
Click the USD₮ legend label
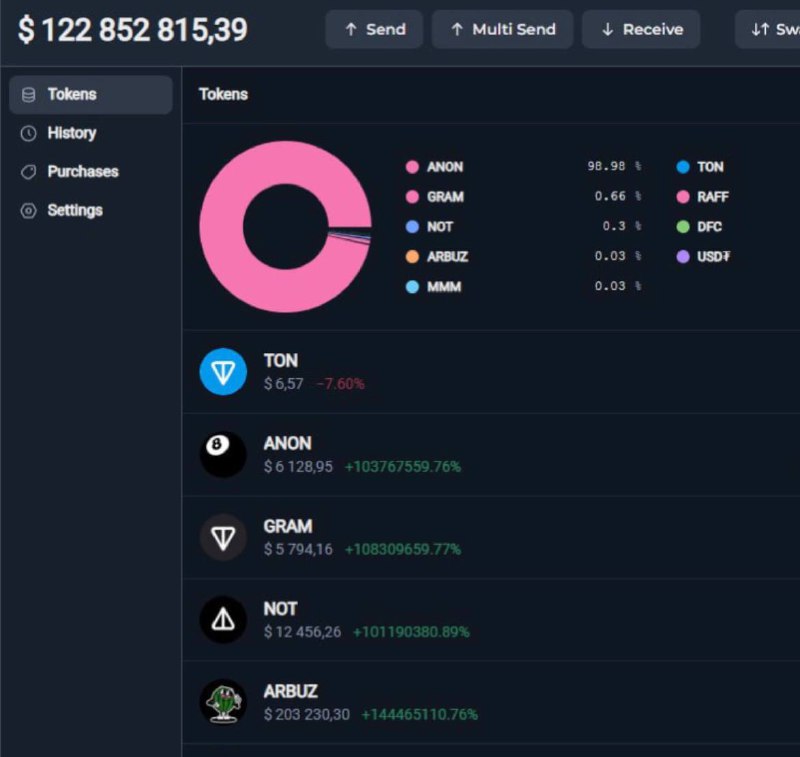pyautogui.click(x=714, y=257)
